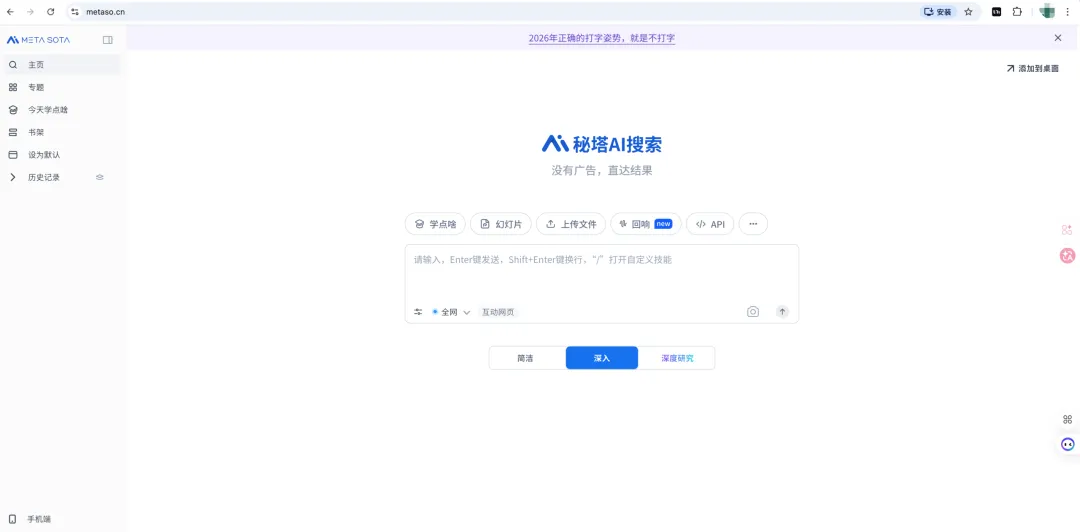Viewport: 1080px width, 532px height.
Task: Open the browser three-dot menu
Action: (1067, 12)
